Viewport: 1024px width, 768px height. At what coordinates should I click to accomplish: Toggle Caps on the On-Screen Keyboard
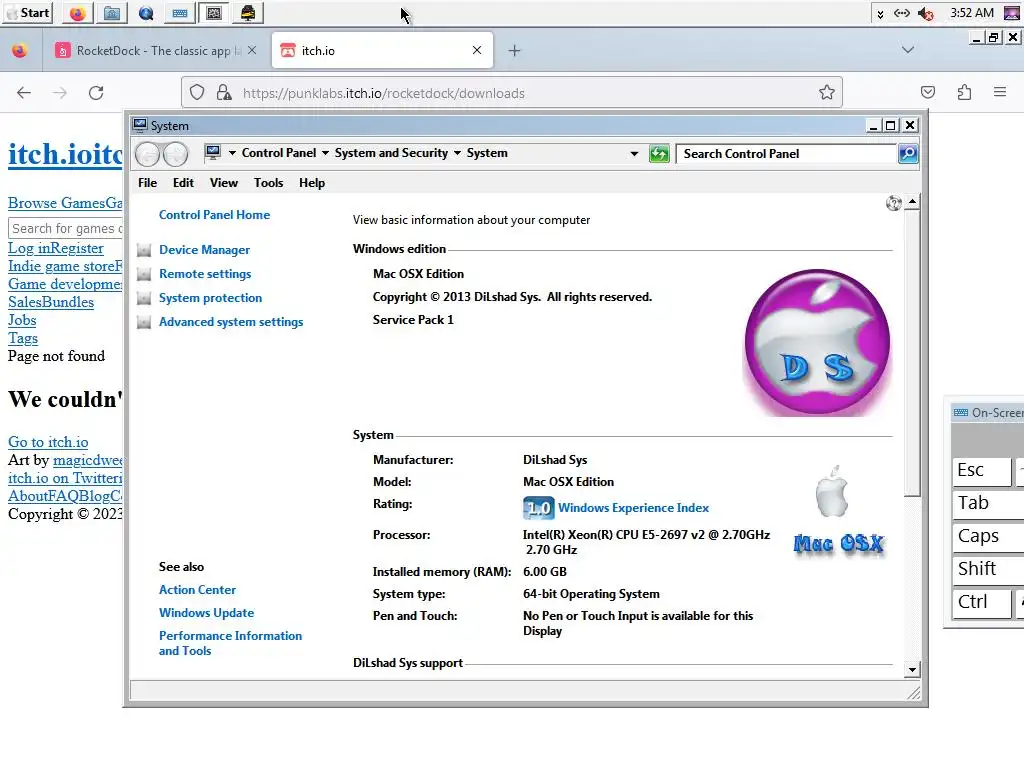click(988, 536)
